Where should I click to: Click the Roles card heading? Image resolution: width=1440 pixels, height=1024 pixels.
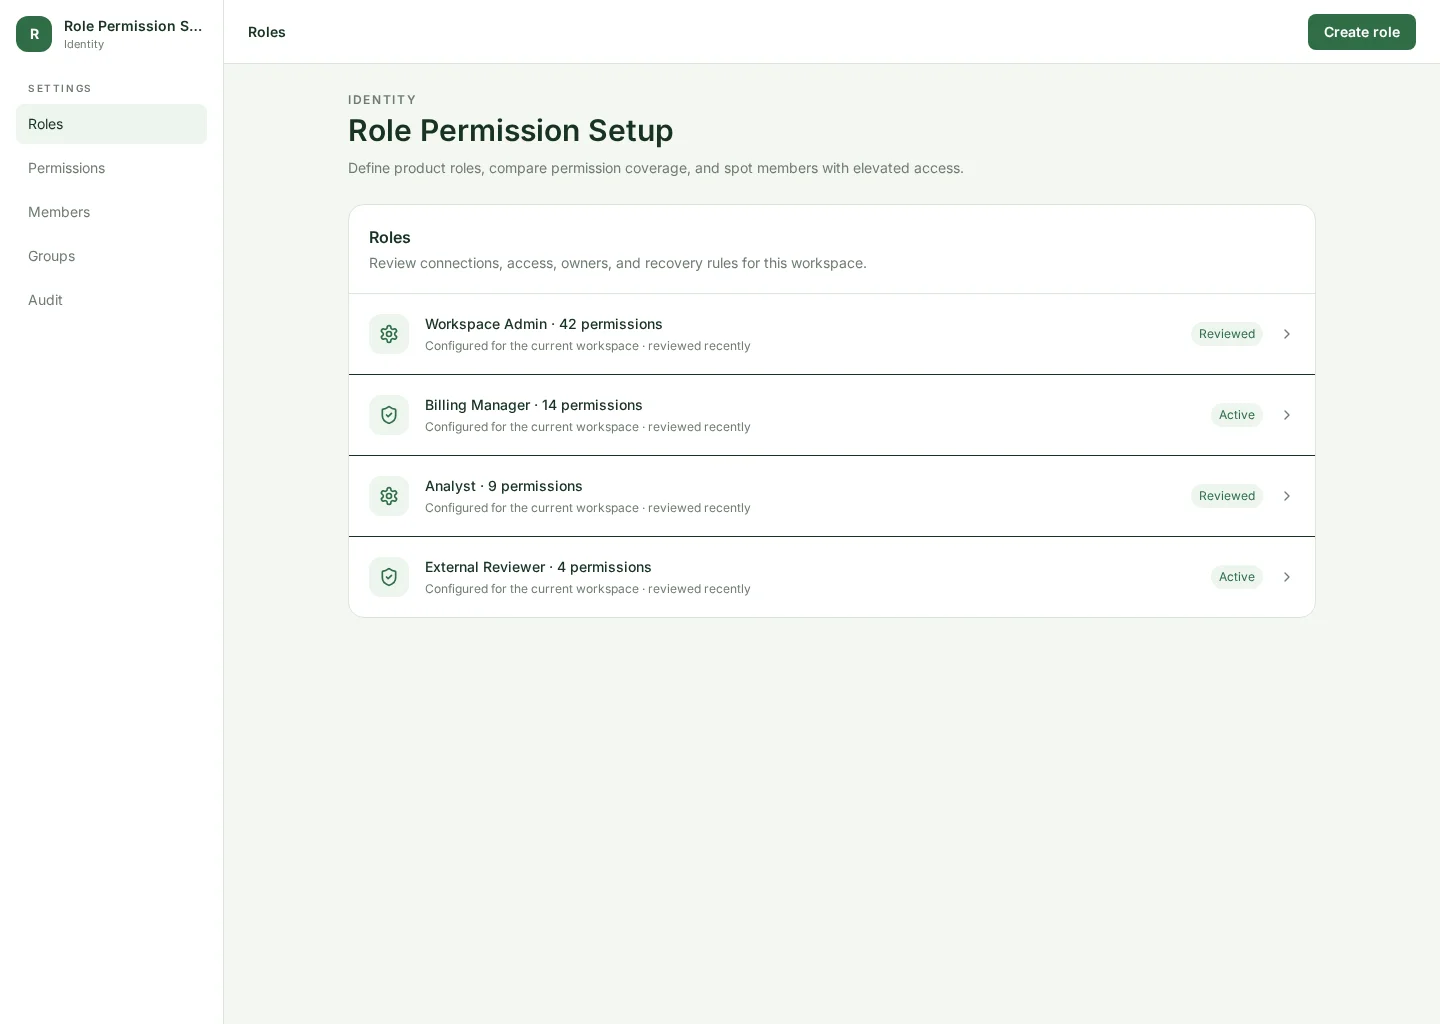point(390,237)
